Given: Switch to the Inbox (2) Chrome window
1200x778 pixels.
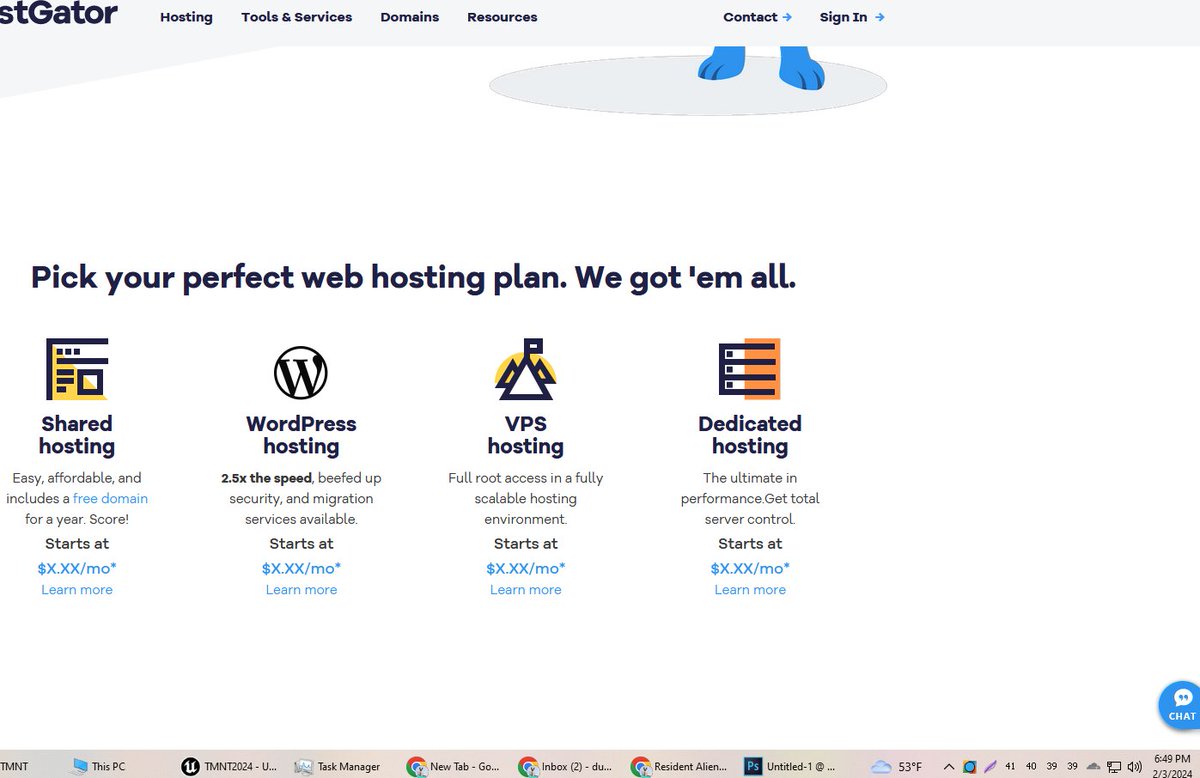Looking at the screenshot, I should (565, 767).
